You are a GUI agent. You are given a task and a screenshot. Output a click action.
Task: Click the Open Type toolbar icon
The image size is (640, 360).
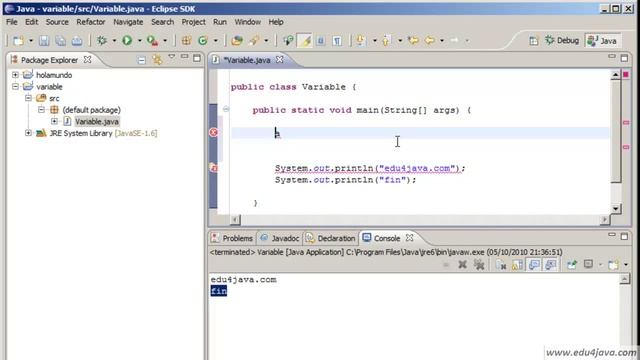click(x=237, y=40)
